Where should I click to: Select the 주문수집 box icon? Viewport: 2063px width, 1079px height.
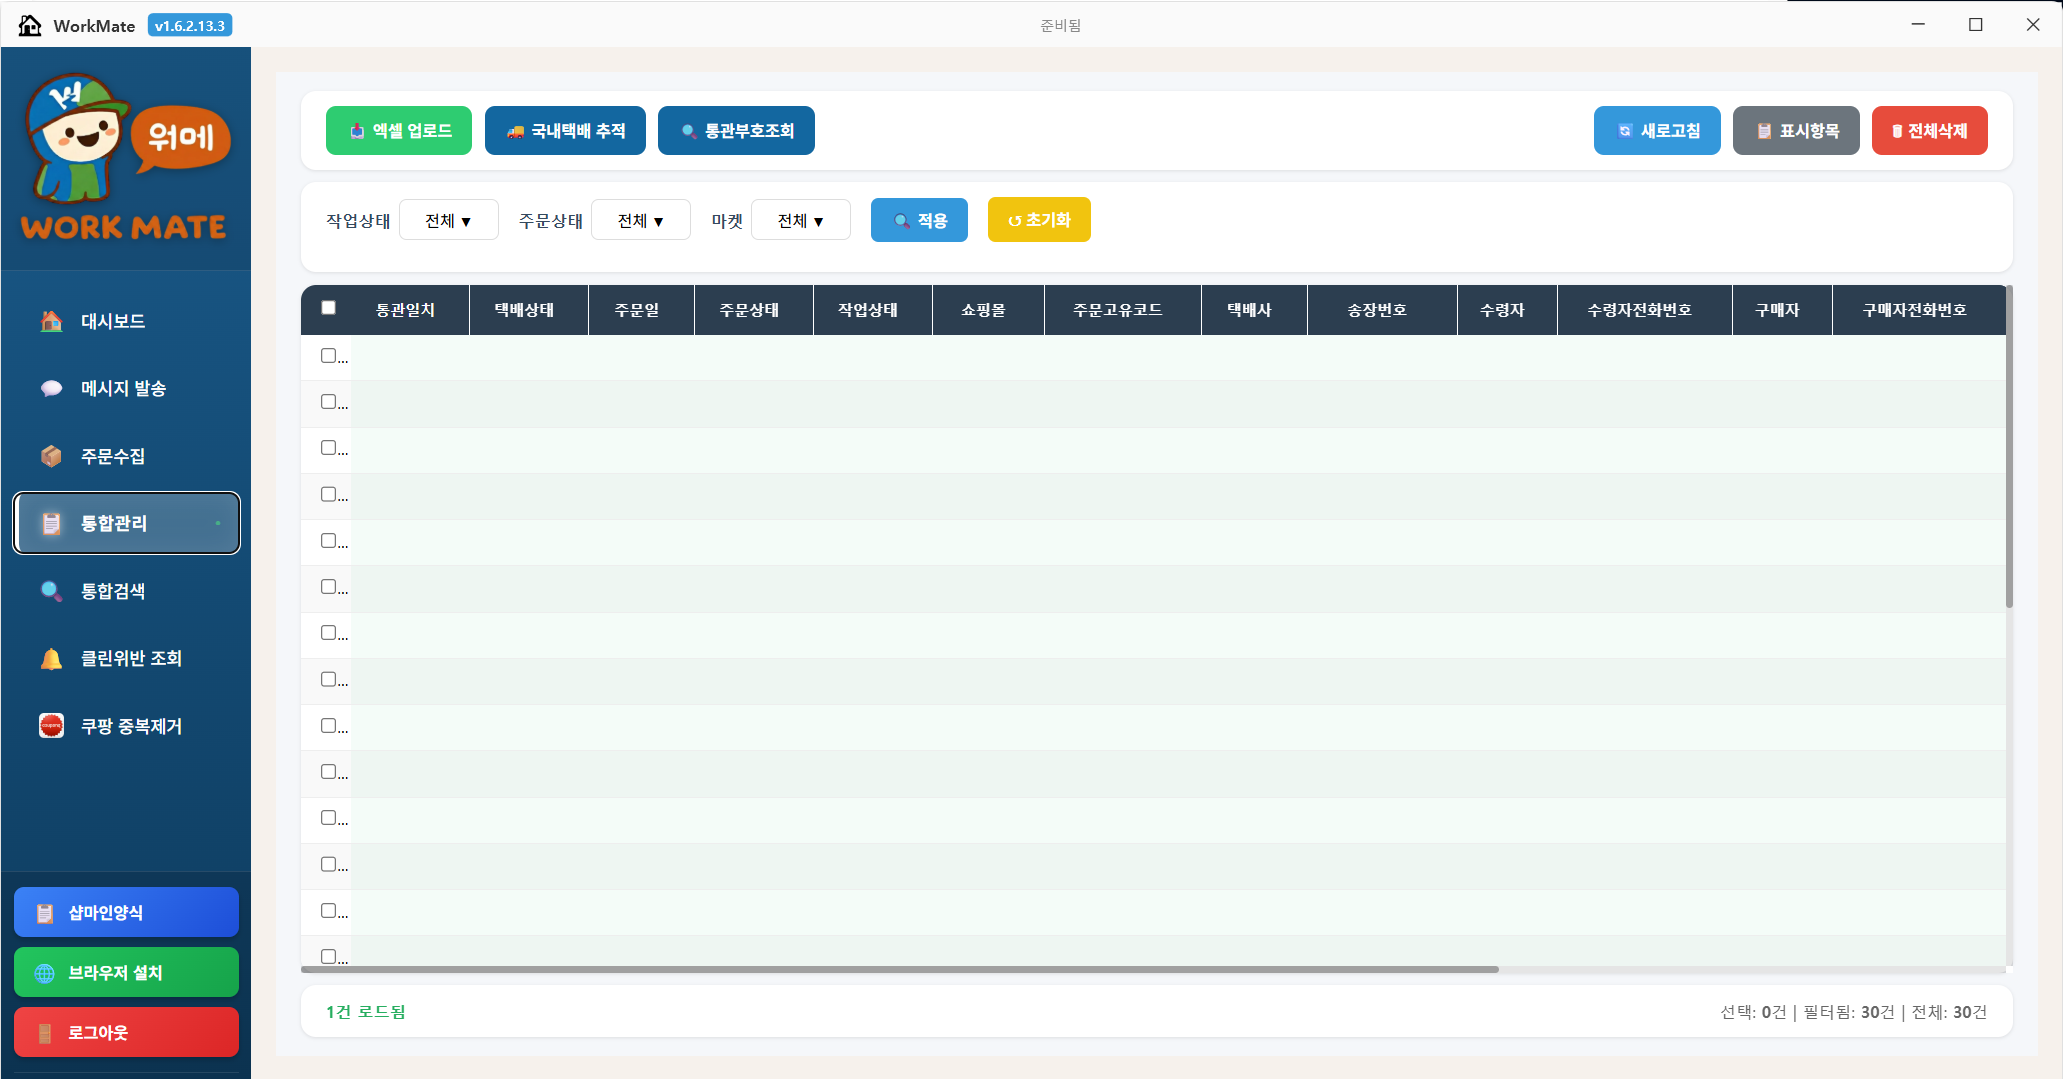pyautogui.click(x=51, y=456)
